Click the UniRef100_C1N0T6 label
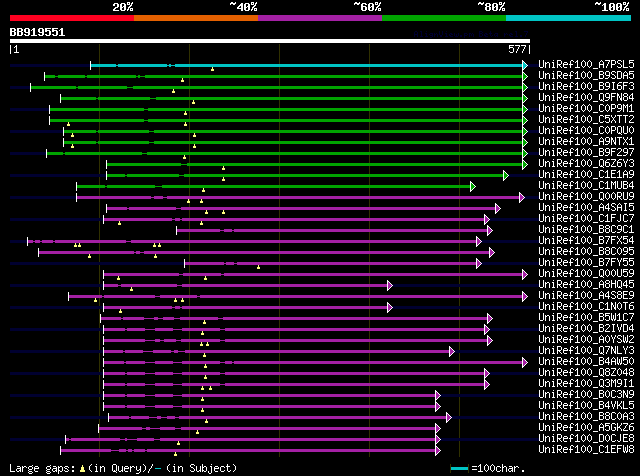Screen dimensions: 640x476 (x=586, y=307)
